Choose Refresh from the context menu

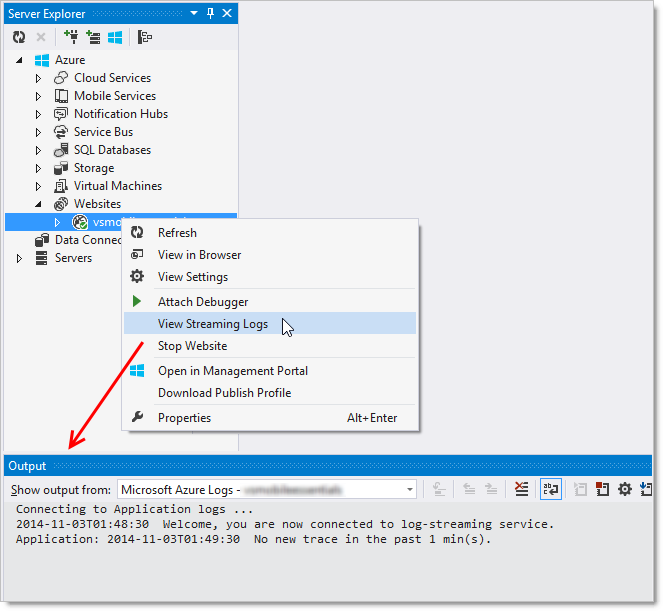coord(270,233)
